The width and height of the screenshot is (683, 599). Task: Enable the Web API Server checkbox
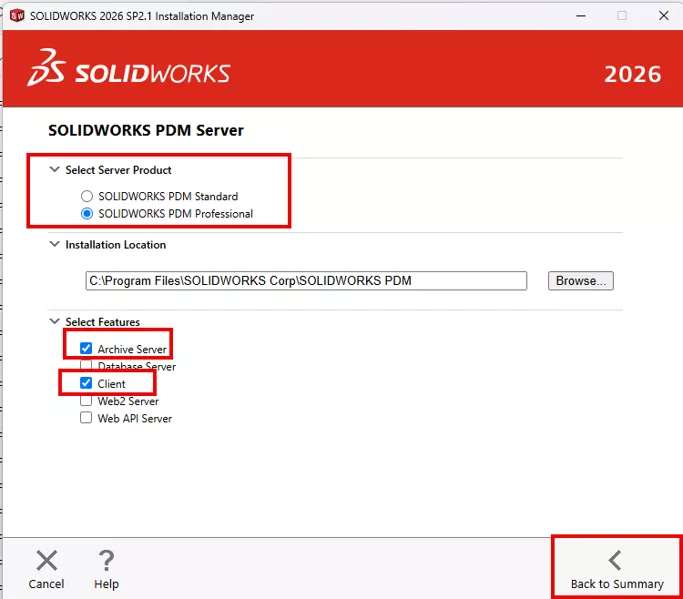point(86,418)
